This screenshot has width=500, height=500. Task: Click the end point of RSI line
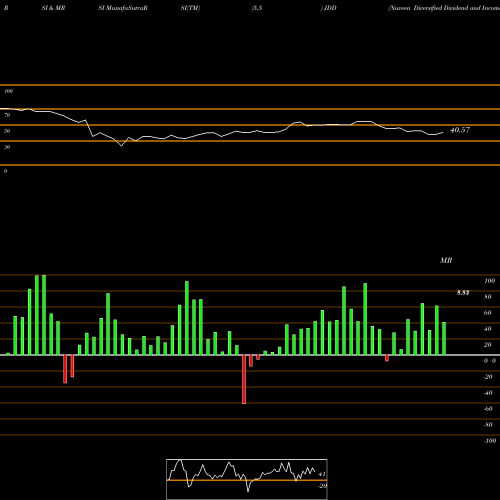(x=443, y=133)
